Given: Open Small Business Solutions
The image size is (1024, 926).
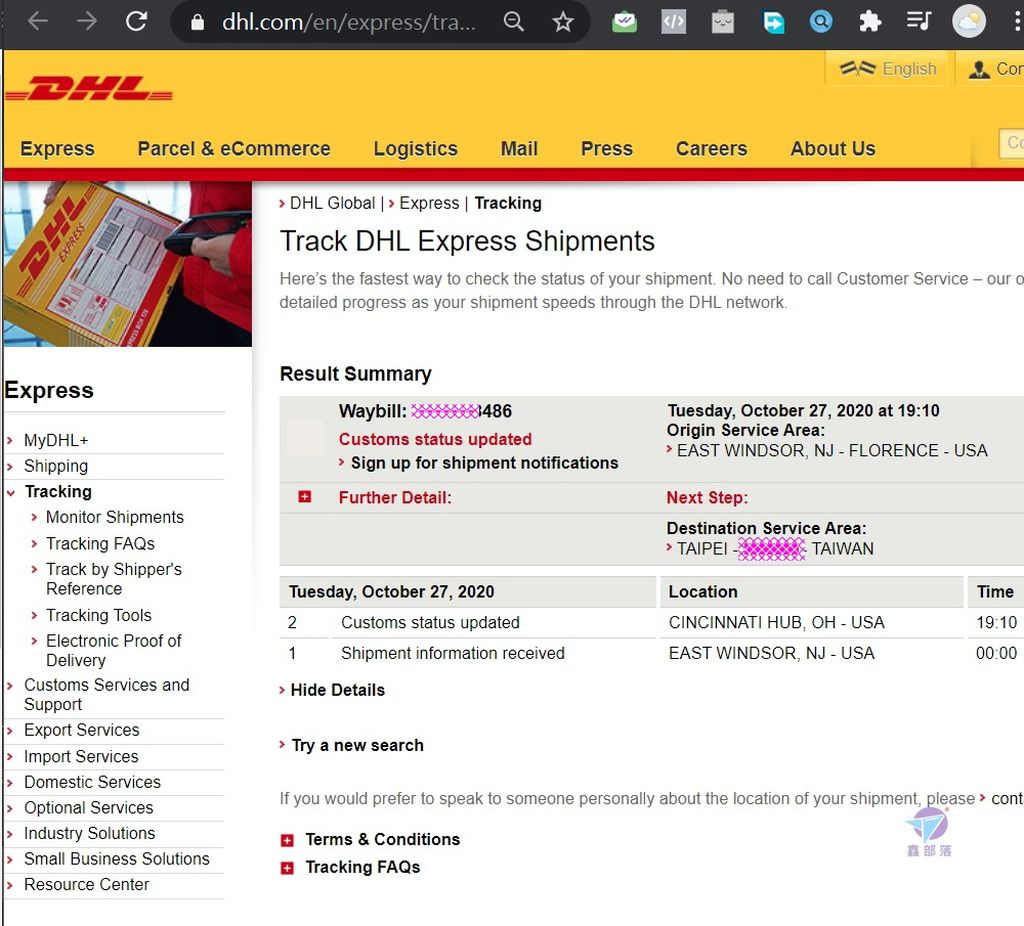Looking at the screenshot, I should [x=117, y=858].
